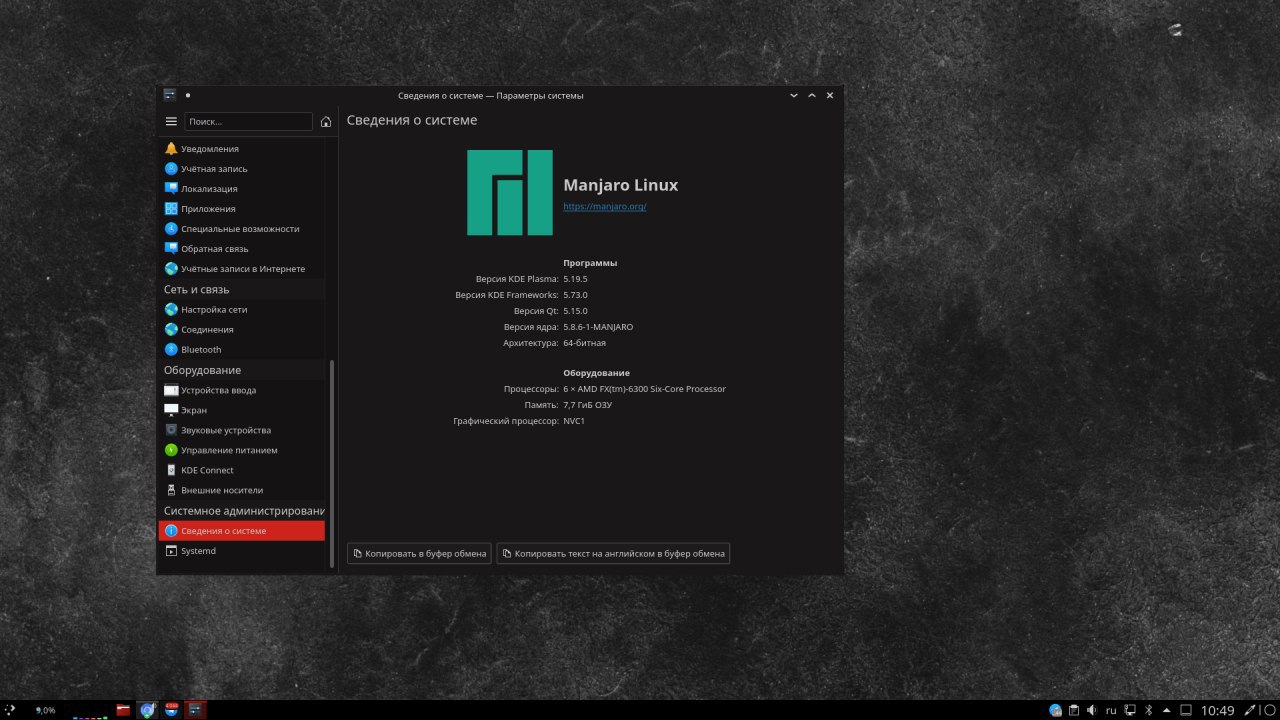Image resolution: width=1280 pixels, height=720 pixels.
Task: Open Обратная связь settings
Action: pos(242,249)
